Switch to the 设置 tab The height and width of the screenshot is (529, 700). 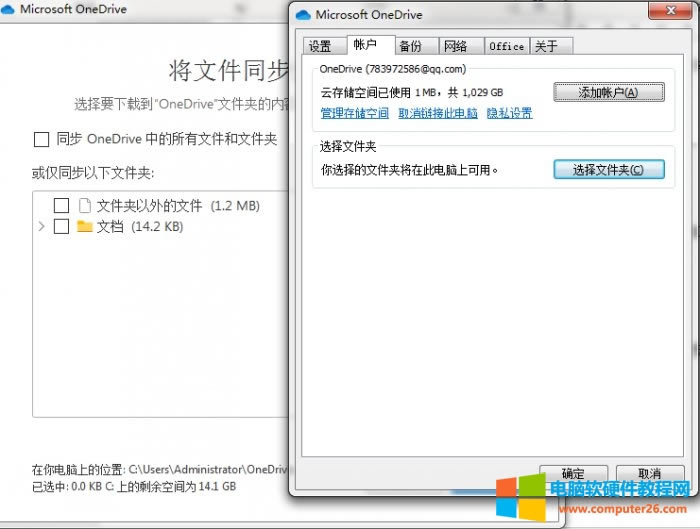[x=320, y=46]
